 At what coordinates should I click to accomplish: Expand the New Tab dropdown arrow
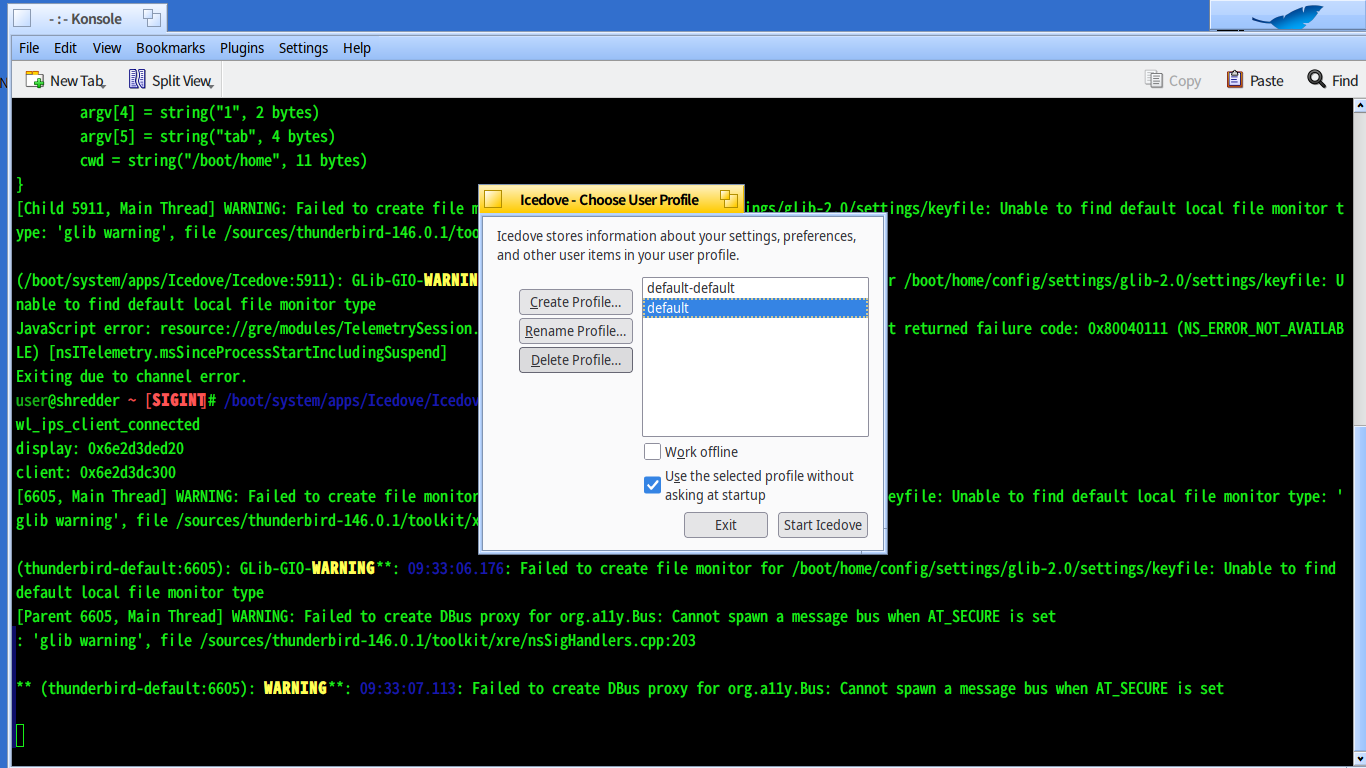[x=104, y=85]
